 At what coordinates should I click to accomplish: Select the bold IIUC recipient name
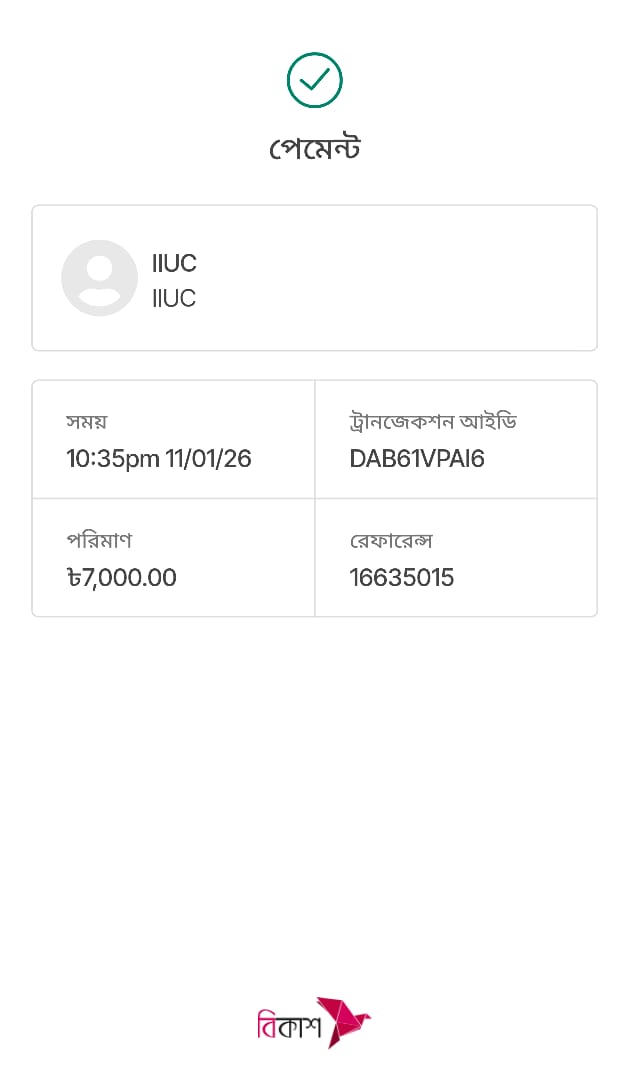click(x=174, y=264)
